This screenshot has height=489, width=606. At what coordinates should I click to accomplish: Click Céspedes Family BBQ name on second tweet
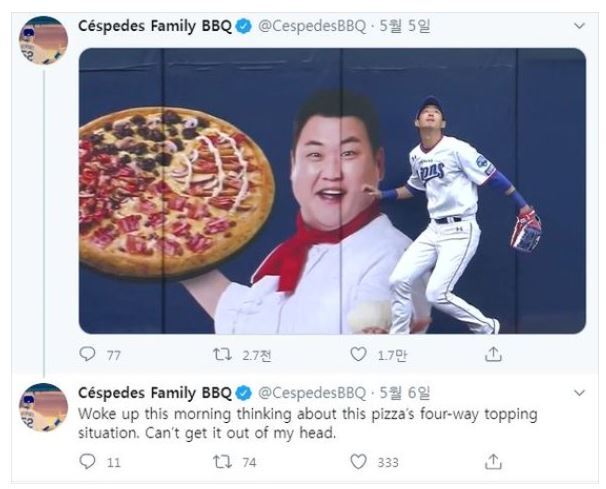155,394
